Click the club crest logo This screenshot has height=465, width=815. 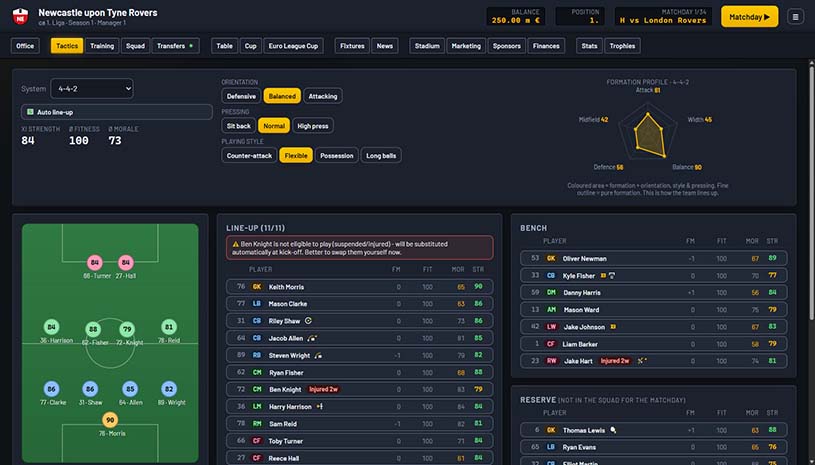click(x=20, y=17)
